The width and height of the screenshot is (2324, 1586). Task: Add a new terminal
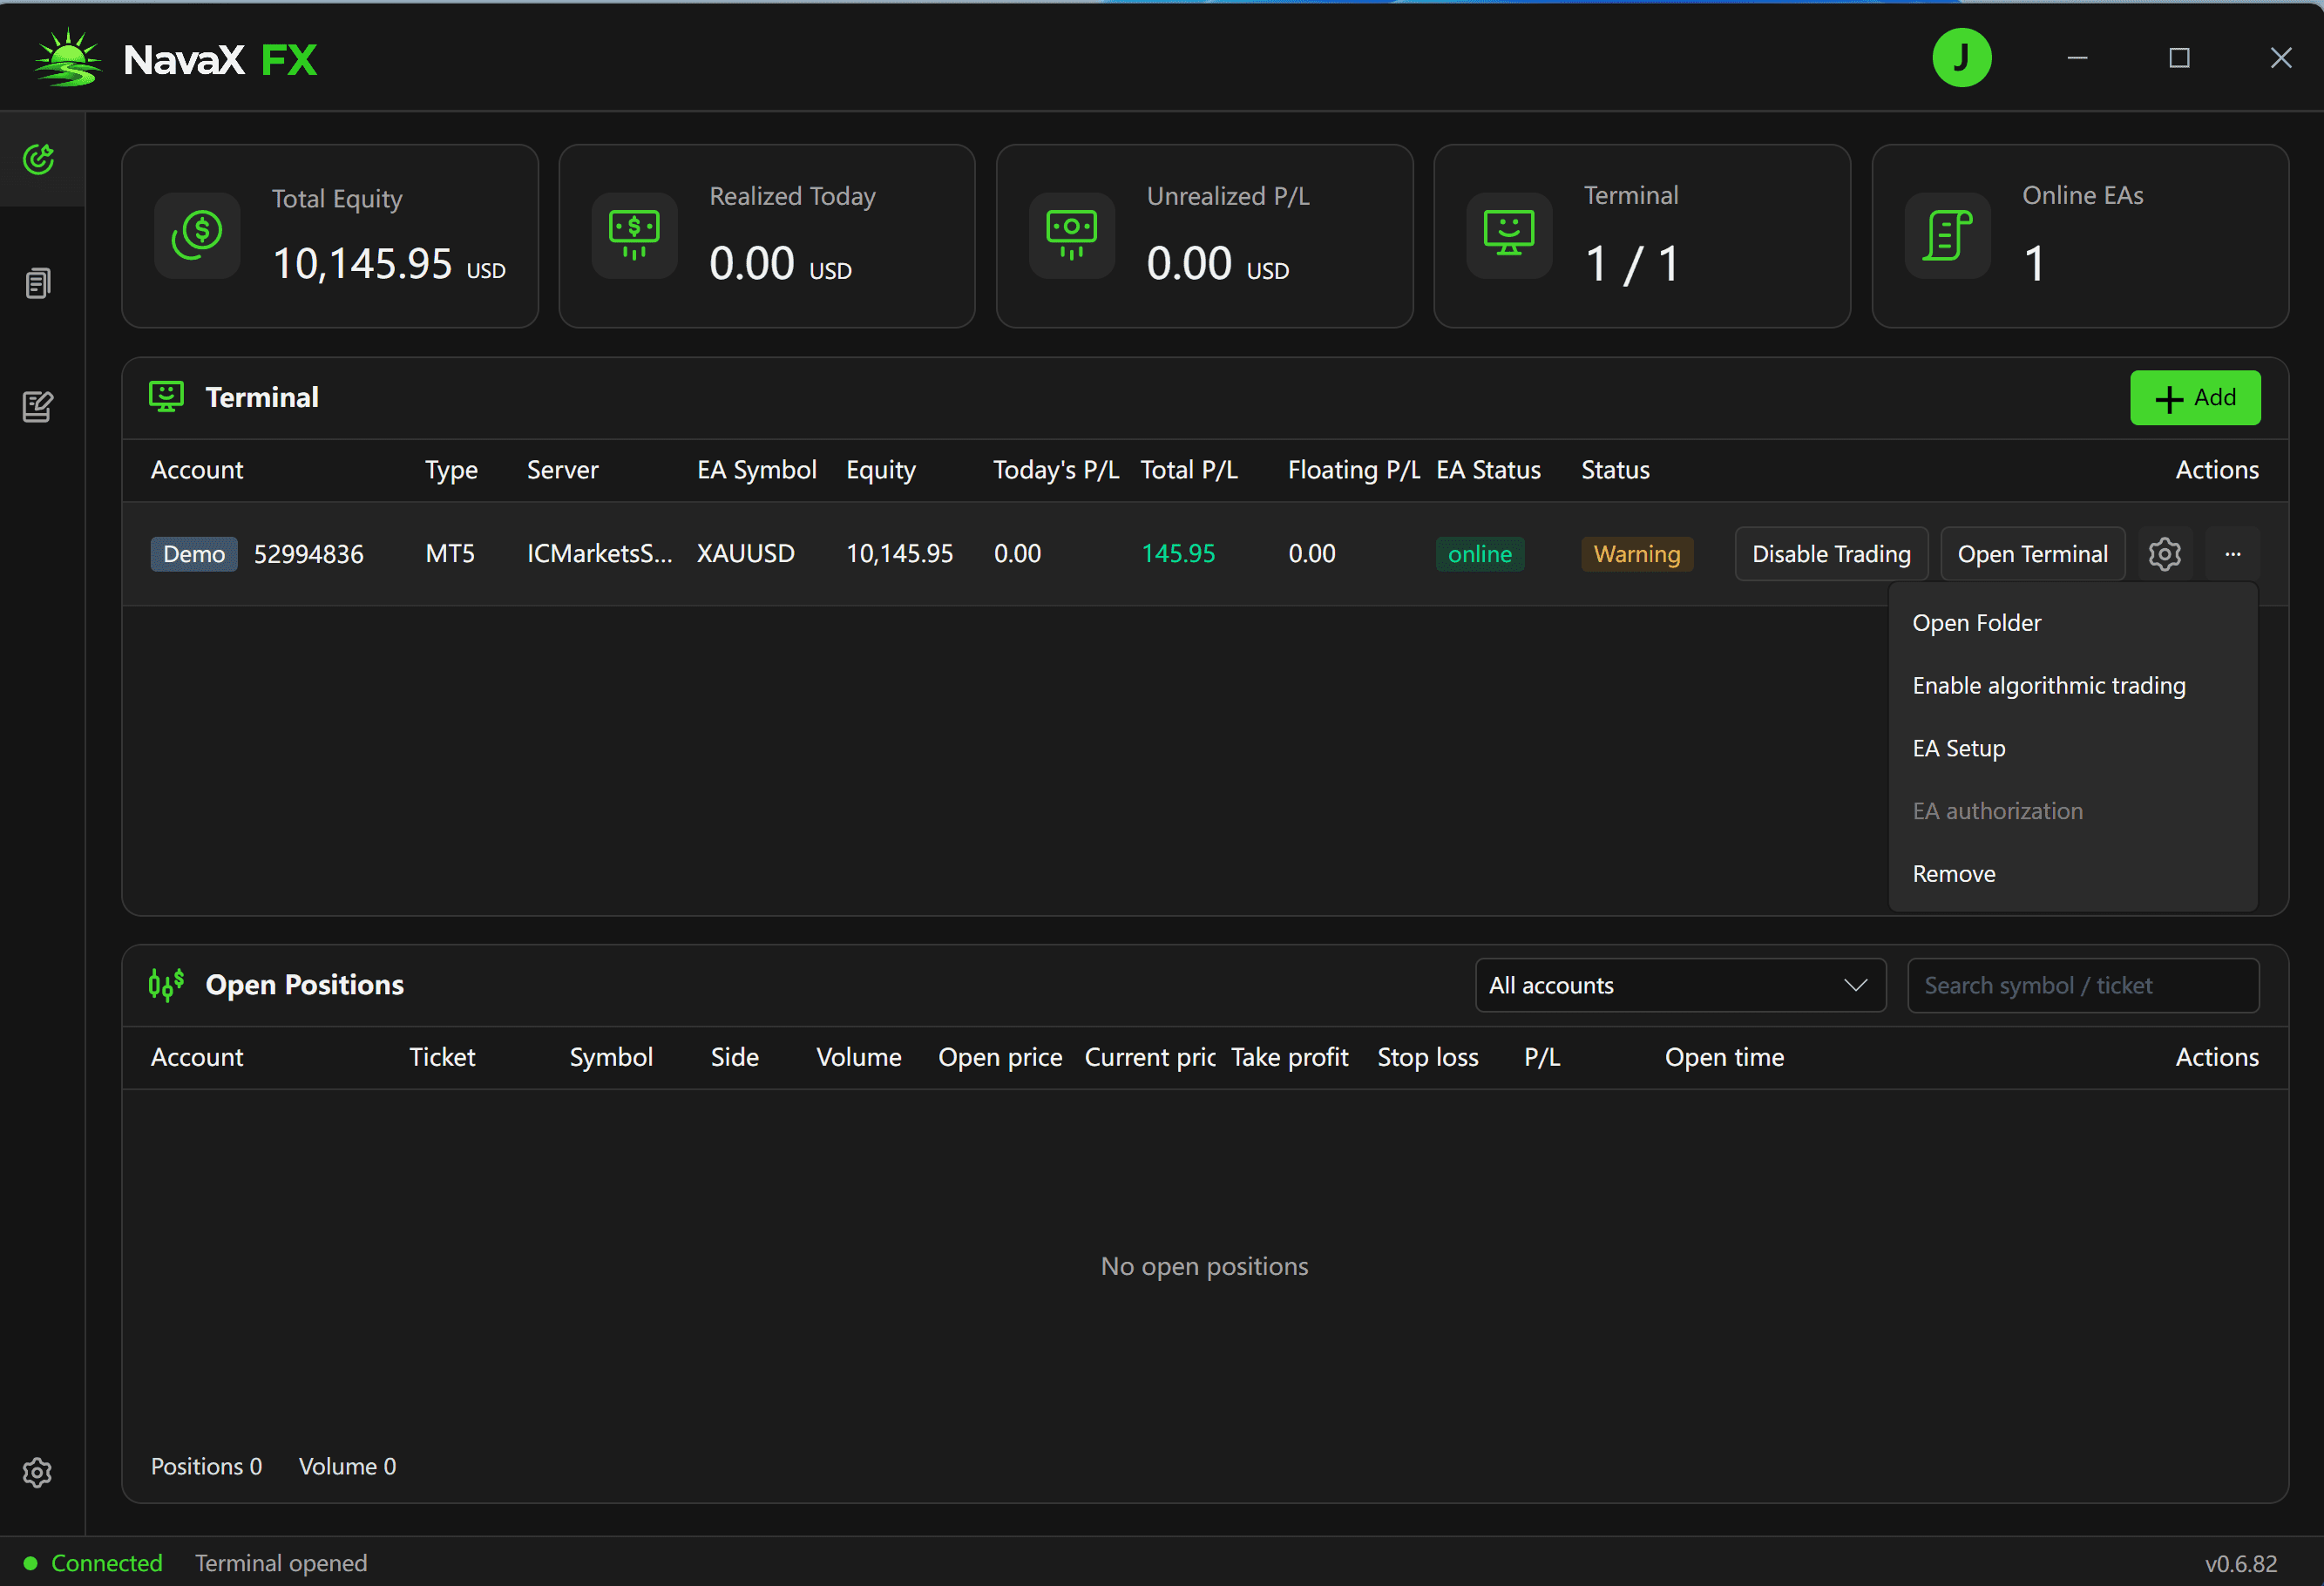[2195, 398]
